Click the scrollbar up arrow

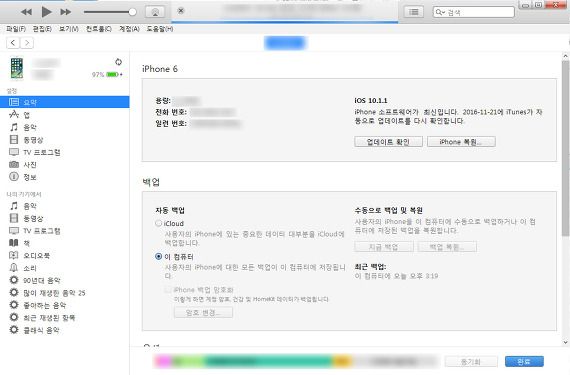(x=565, y=56)
